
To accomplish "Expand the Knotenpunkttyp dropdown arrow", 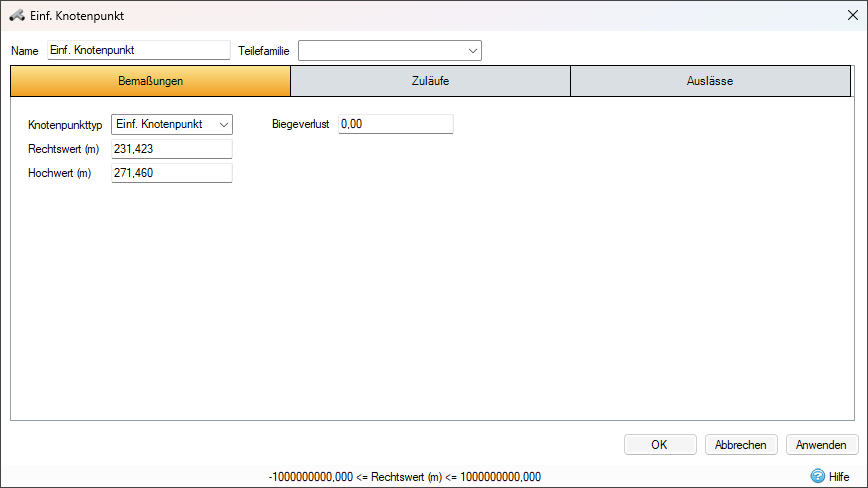I will pos(224,124).
